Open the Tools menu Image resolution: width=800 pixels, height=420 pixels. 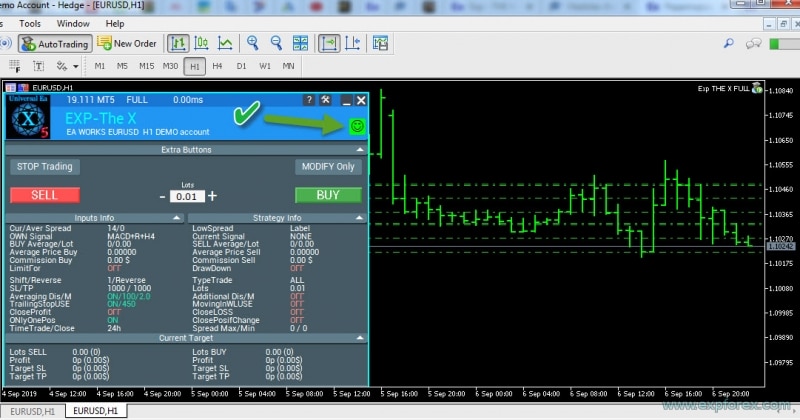pos(30,22)
